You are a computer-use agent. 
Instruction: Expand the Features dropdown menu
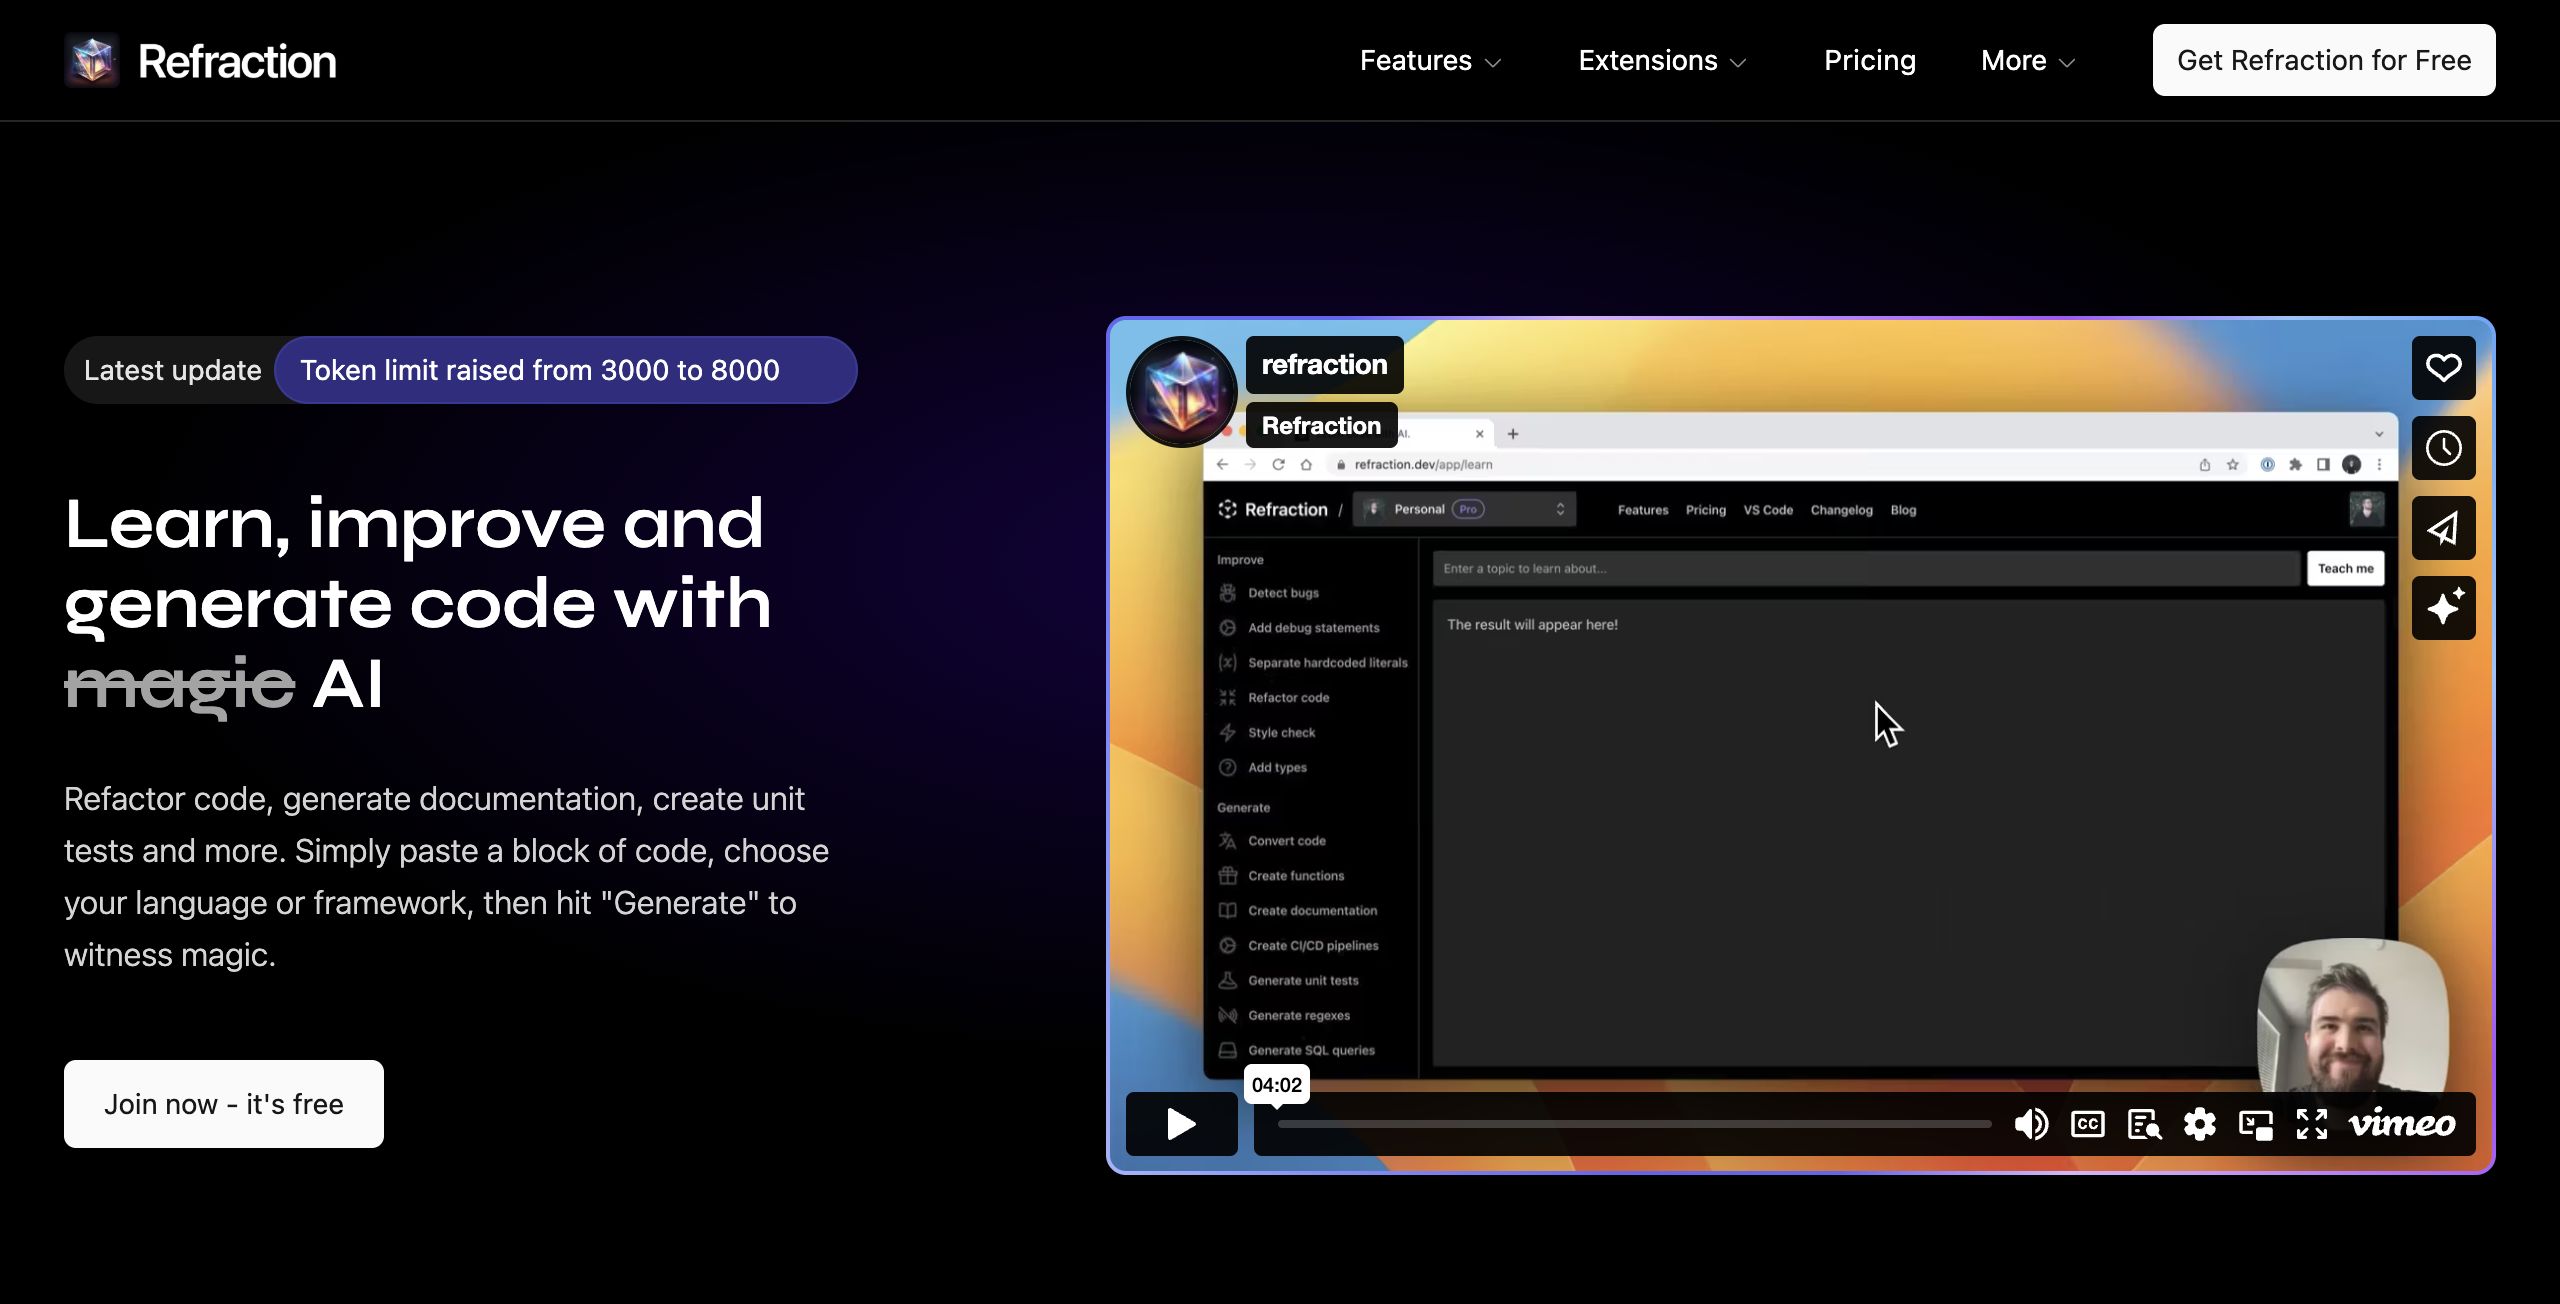pos(1430,61)
